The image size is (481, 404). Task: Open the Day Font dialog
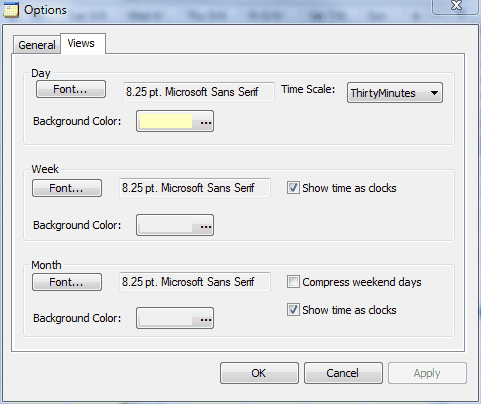[71, 89]
